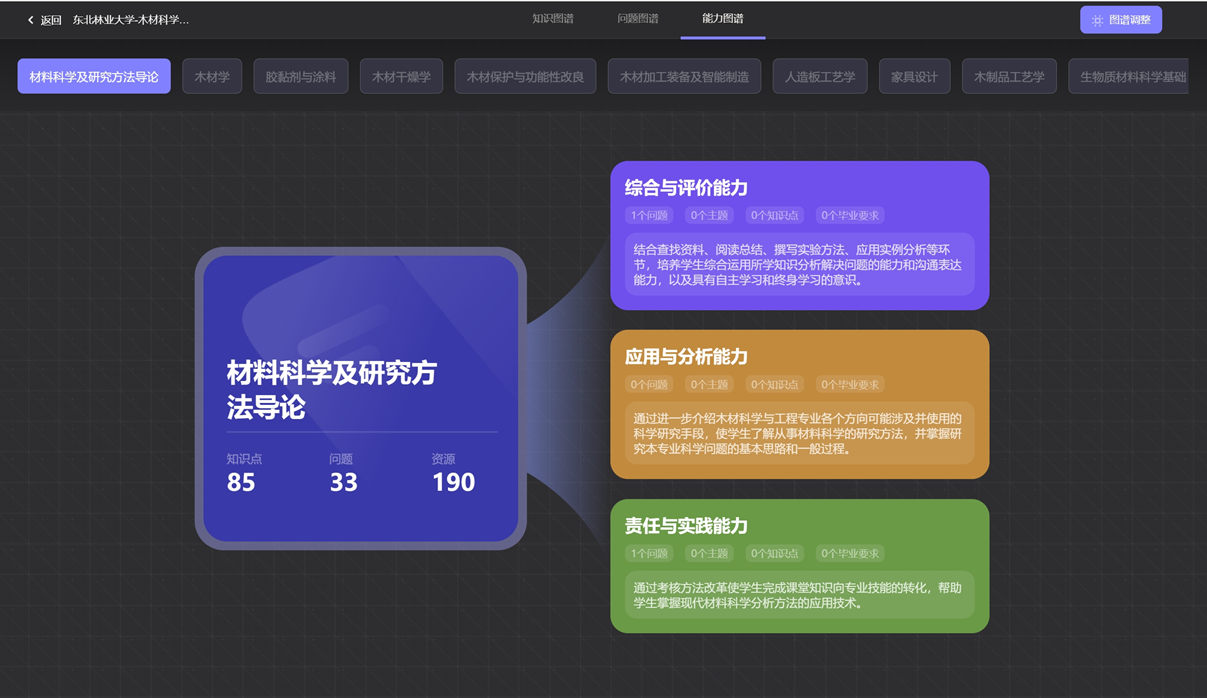Screen dimensions: 1207x698
Task: Select 木材保护与功能性改良 course chip
Action: [525, 77]
